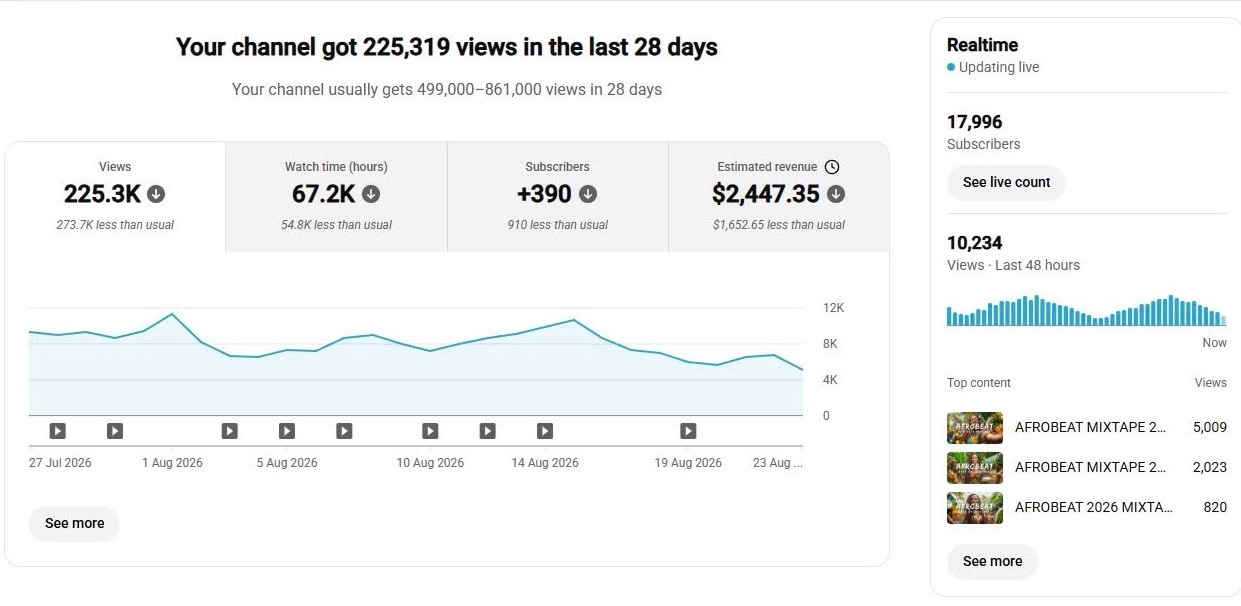Click the down-arrow icon beside +390 subscribers
The height and width of the screenshot is (606, 1241).
click(588, 194)
